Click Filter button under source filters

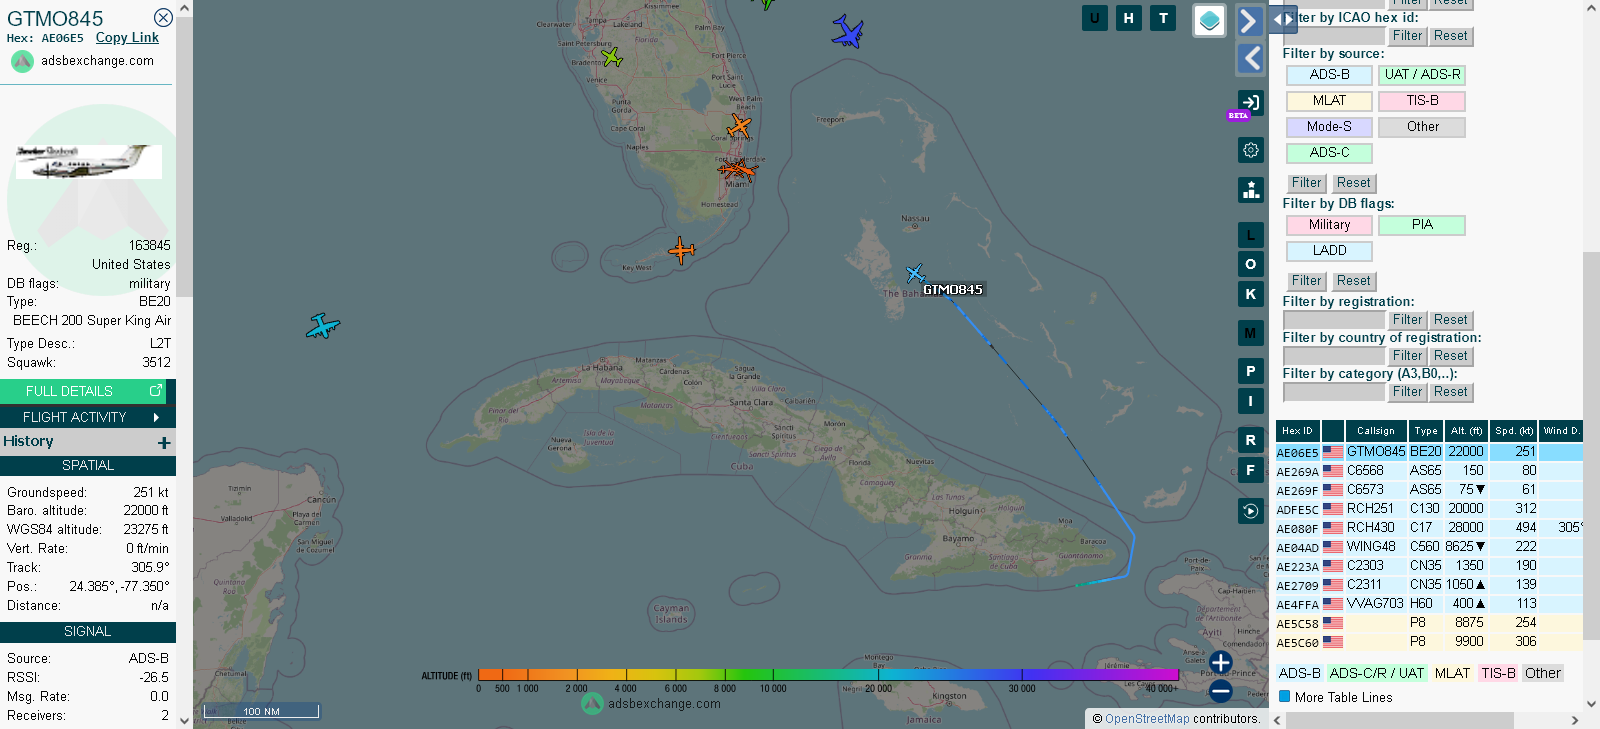tap(1306, 183)
